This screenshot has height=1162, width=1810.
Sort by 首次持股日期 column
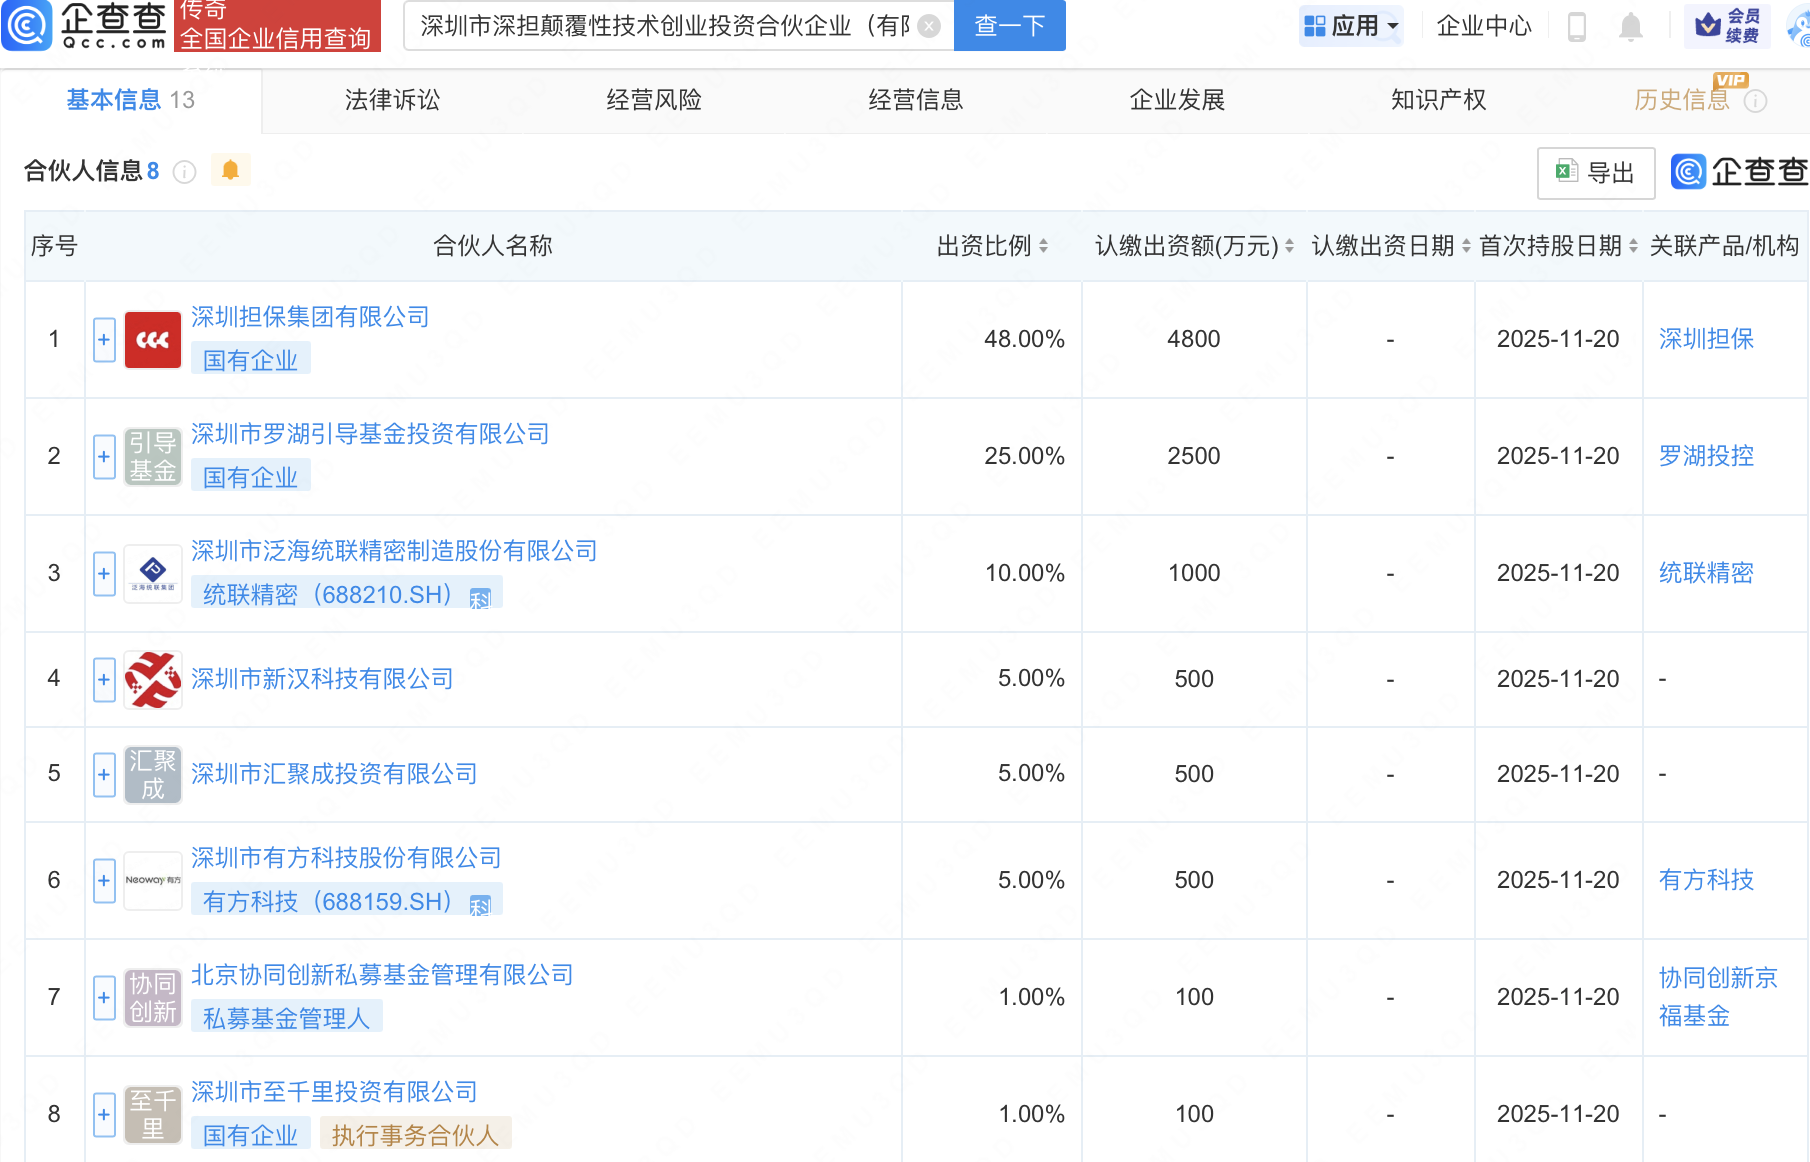(x=1633, y=246)
